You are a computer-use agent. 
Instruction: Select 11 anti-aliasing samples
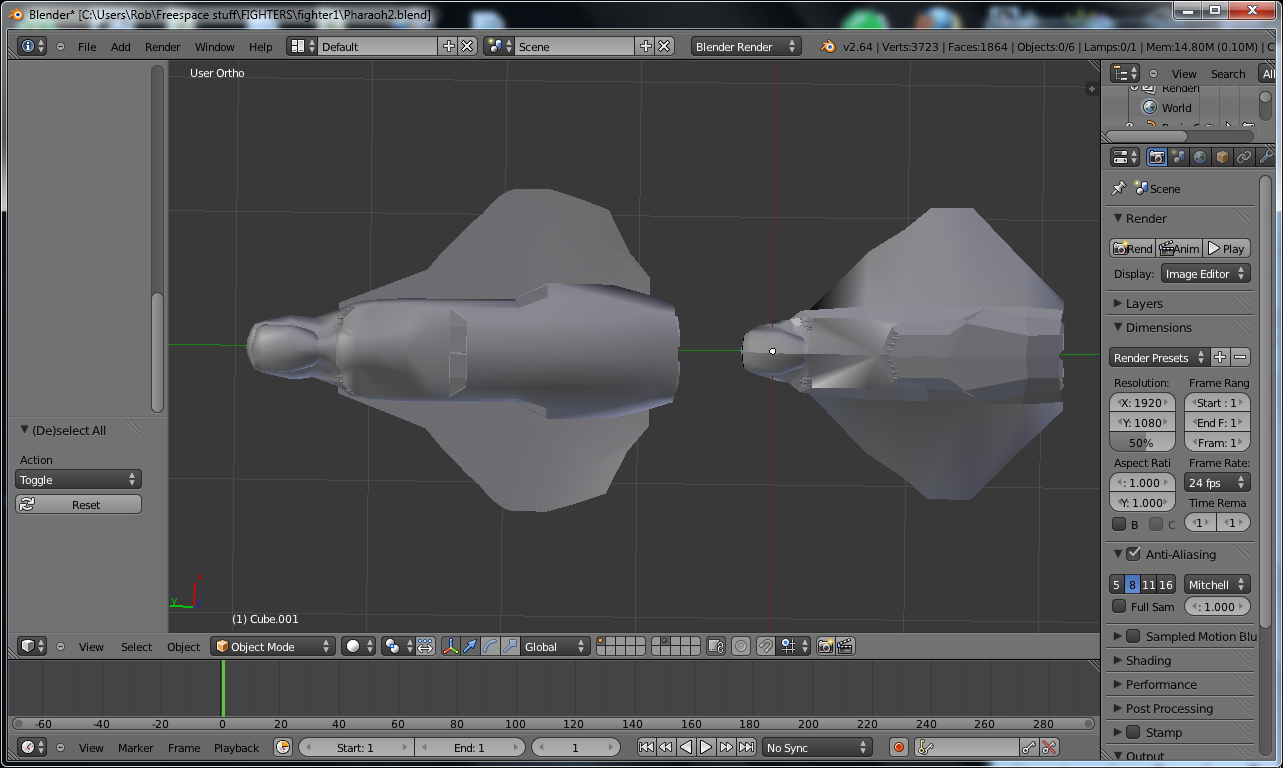click(x=1149, y=585)
